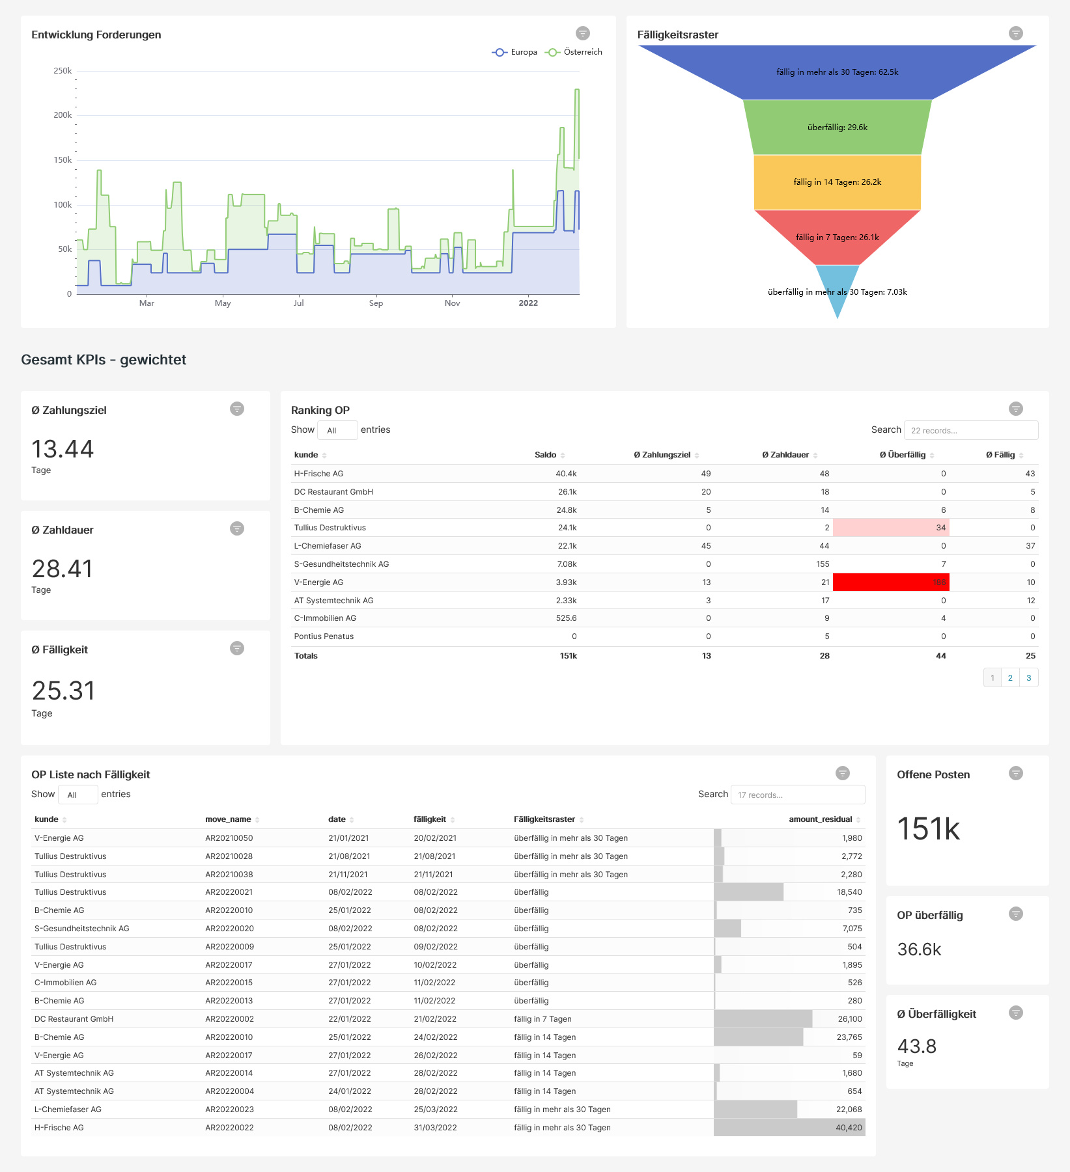Select the green überfällig funnel segment
1070x1172 pixels.
coord(837,128)
